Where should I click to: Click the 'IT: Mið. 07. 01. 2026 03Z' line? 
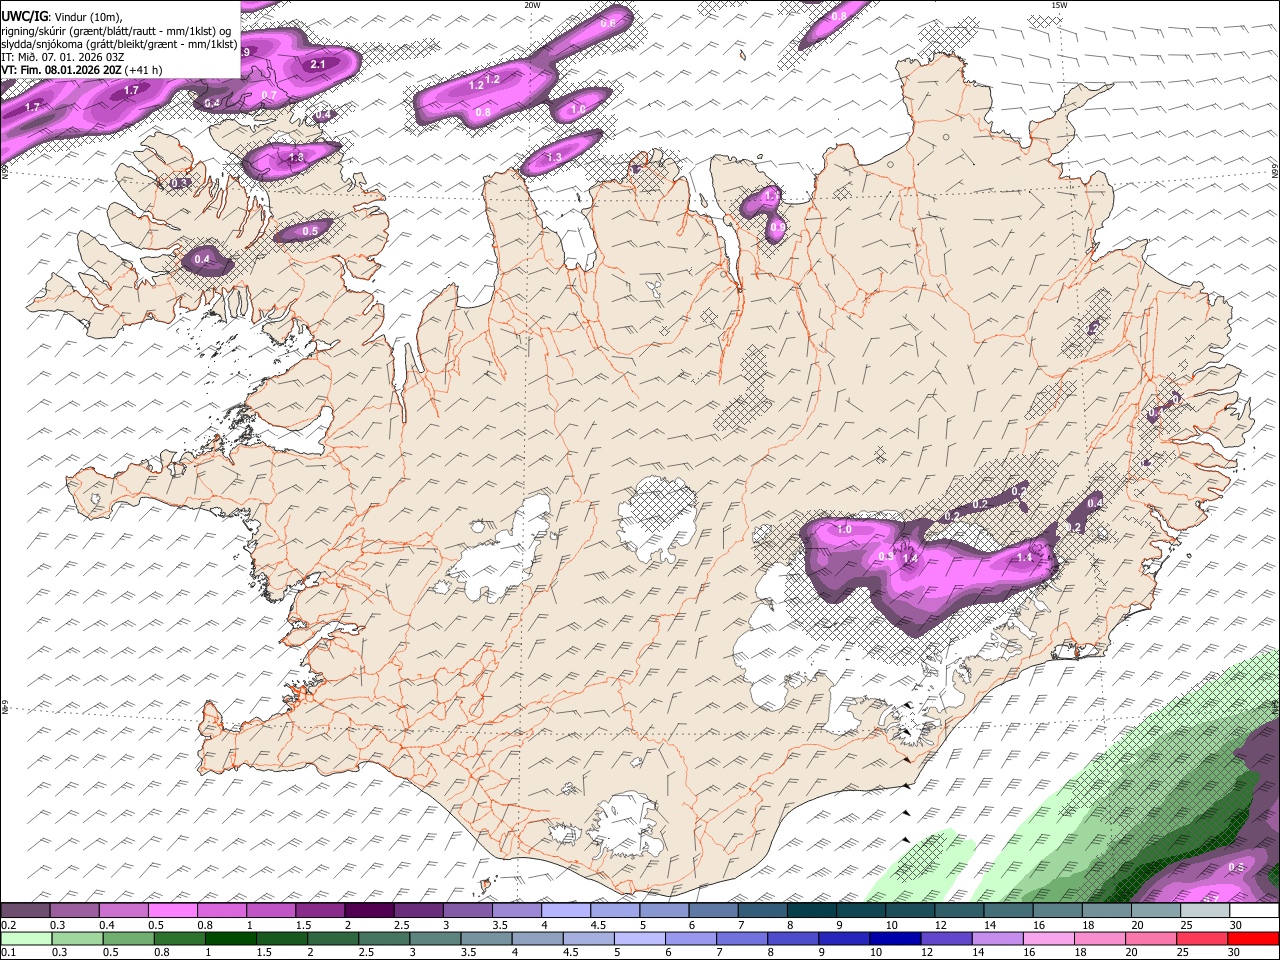pos(63,57)
